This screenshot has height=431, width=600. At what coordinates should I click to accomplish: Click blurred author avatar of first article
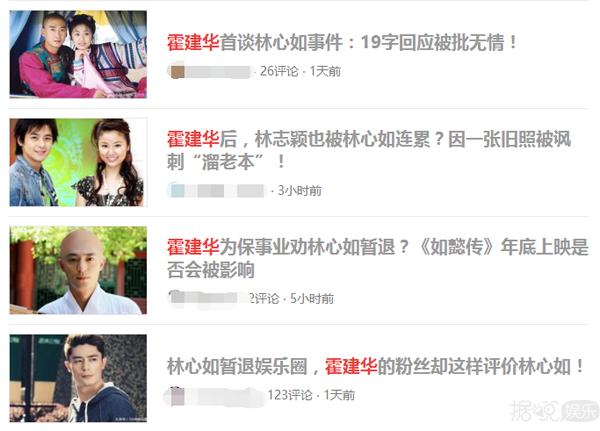[177, 72]
